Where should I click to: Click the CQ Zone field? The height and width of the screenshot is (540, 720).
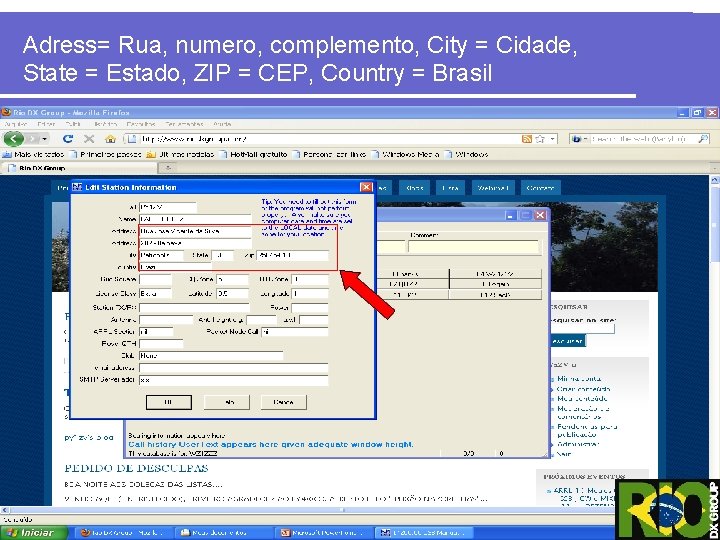click(232, 279)
